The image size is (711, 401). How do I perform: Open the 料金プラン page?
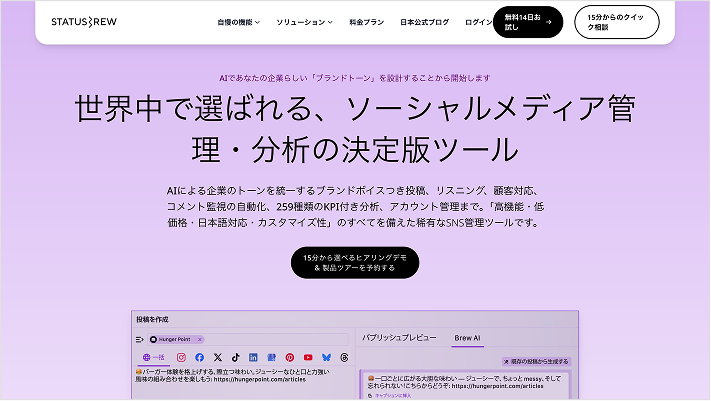(x=366, y=22)
